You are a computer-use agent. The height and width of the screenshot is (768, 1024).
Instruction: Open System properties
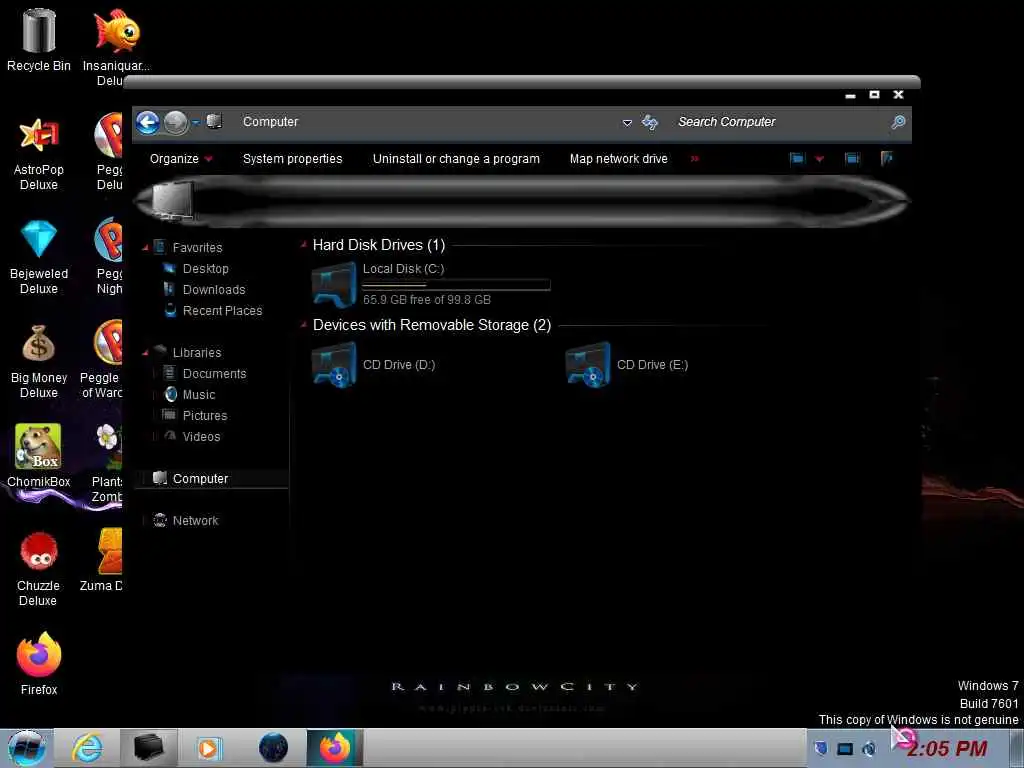293,159
